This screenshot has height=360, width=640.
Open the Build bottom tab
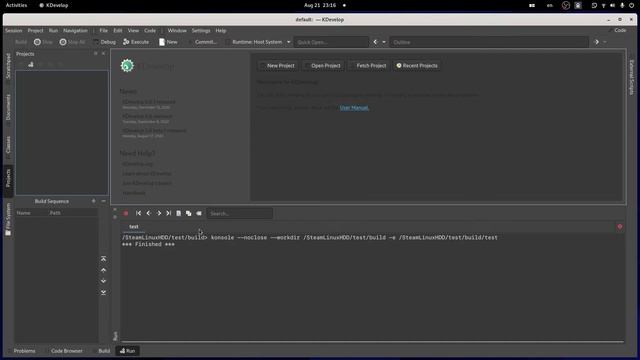pyautogui.click(x=102, y=351)
